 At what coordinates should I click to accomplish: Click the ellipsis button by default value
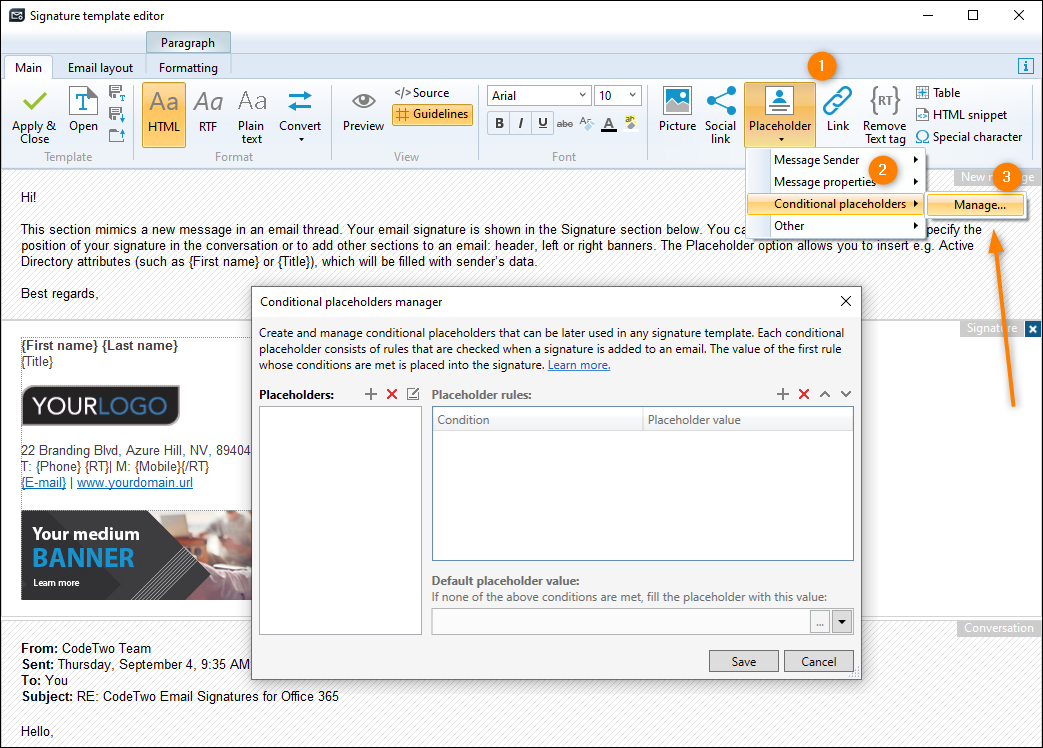(820, 622)
